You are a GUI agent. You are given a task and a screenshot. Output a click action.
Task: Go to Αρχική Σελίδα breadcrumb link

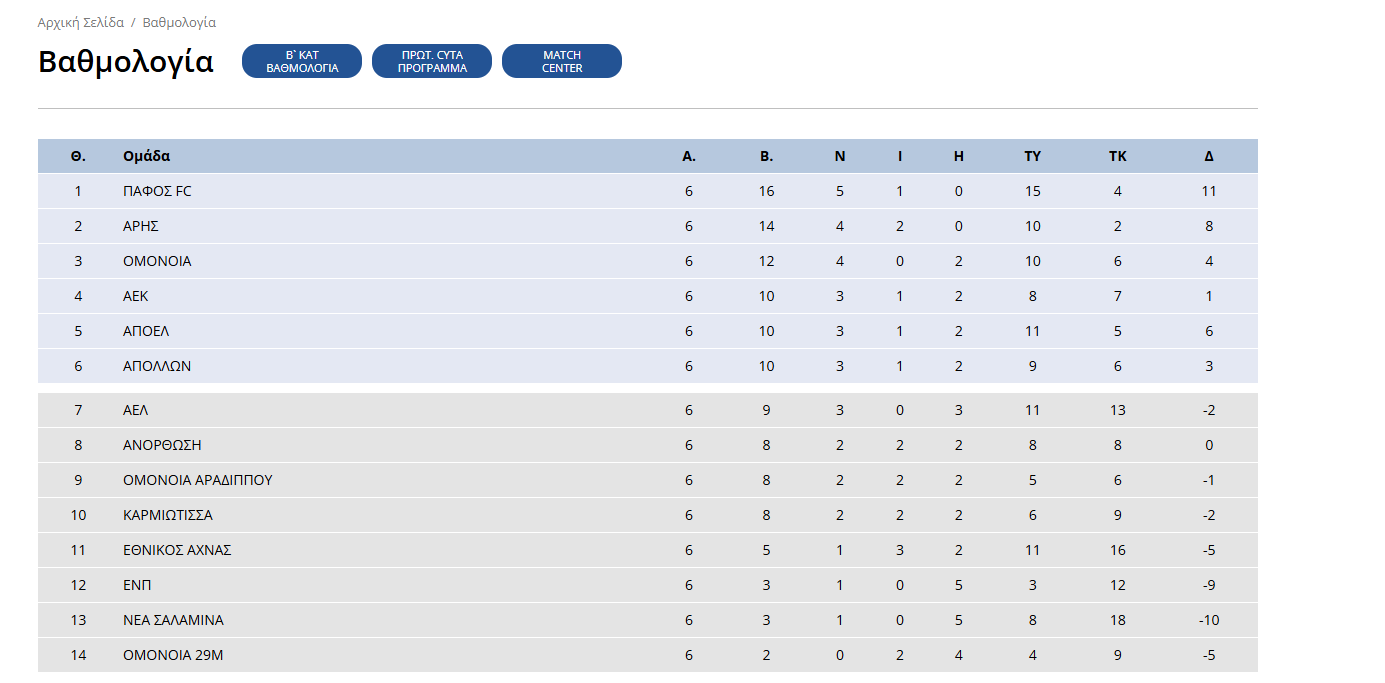(x=81, y=22)
